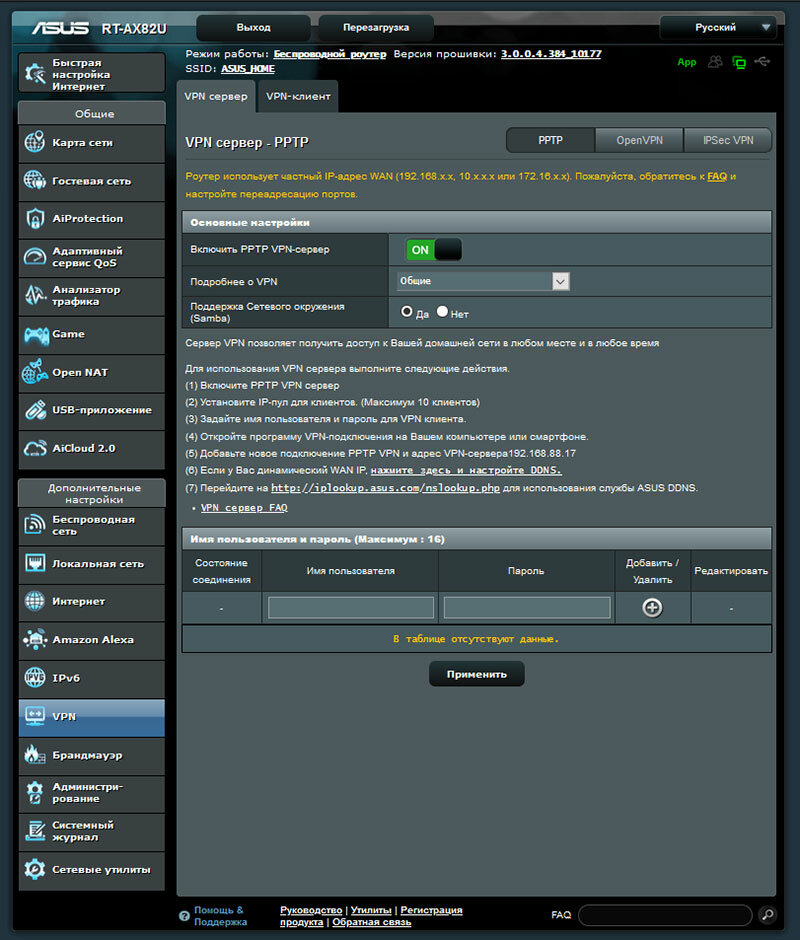Select the PPTP server type tab

(x=551, y=140)
